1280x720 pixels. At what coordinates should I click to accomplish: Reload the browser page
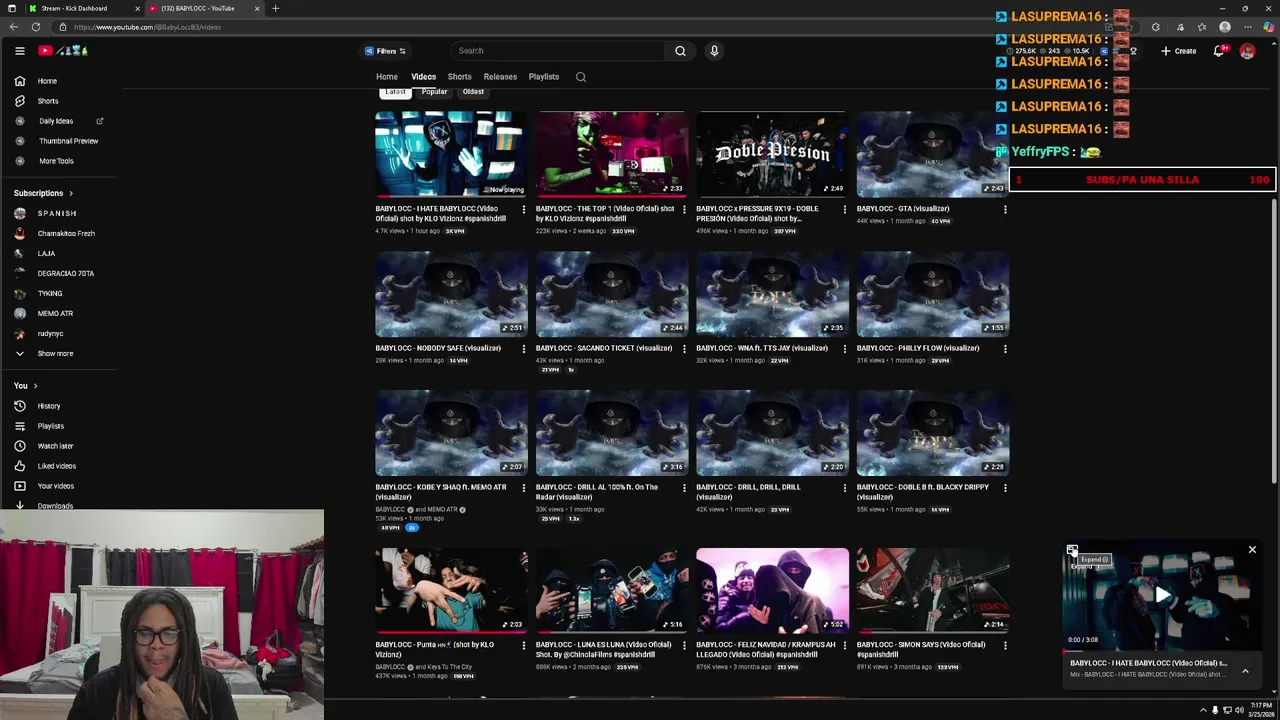click(36, 27)
